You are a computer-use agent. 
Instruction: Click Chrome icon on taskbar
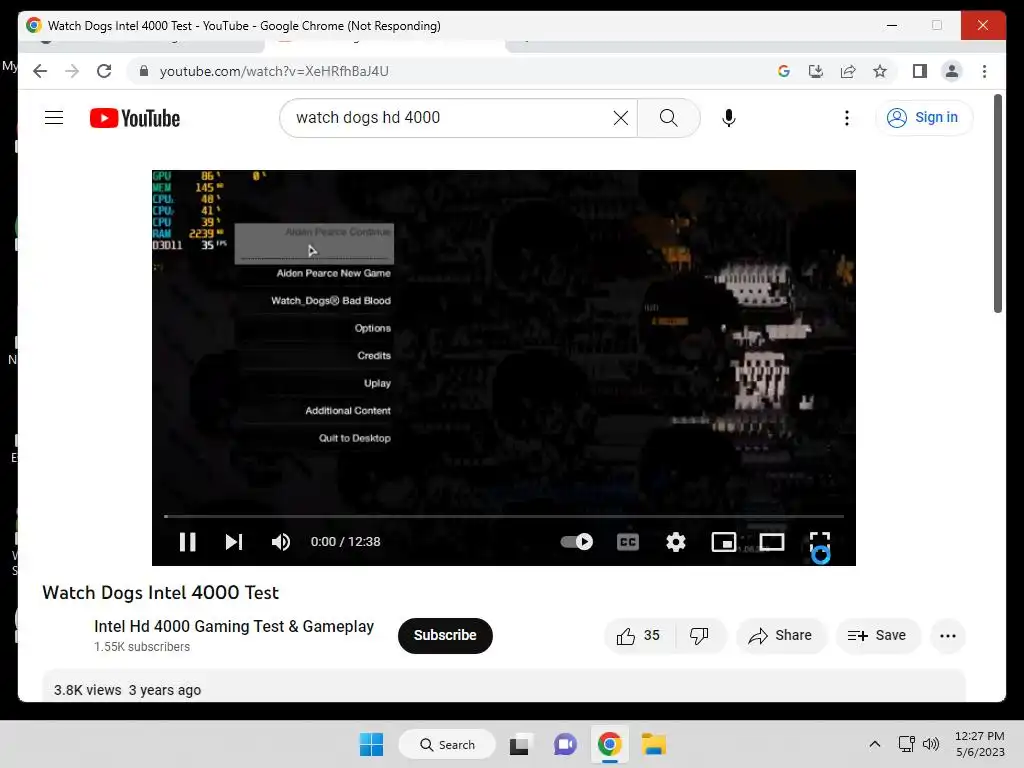609,744
